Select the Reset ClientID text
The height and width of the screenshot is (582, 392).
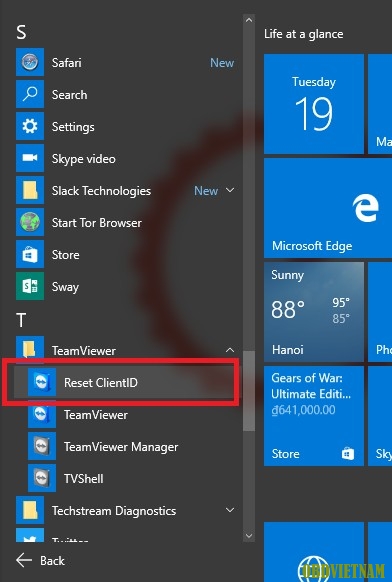(101, 383)
